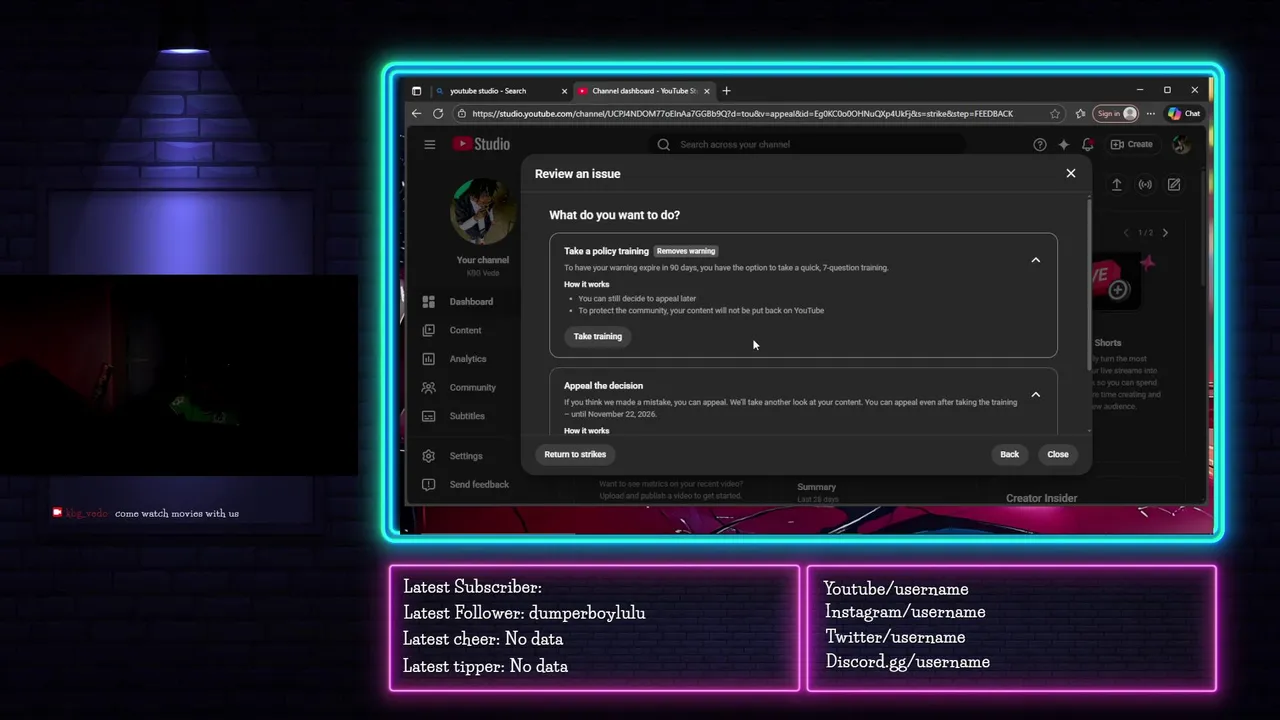Select the Channel dashboard - YouTube Studio tab
The image size is (1280, 720).
pyautogui.click(x=643, y=91)
